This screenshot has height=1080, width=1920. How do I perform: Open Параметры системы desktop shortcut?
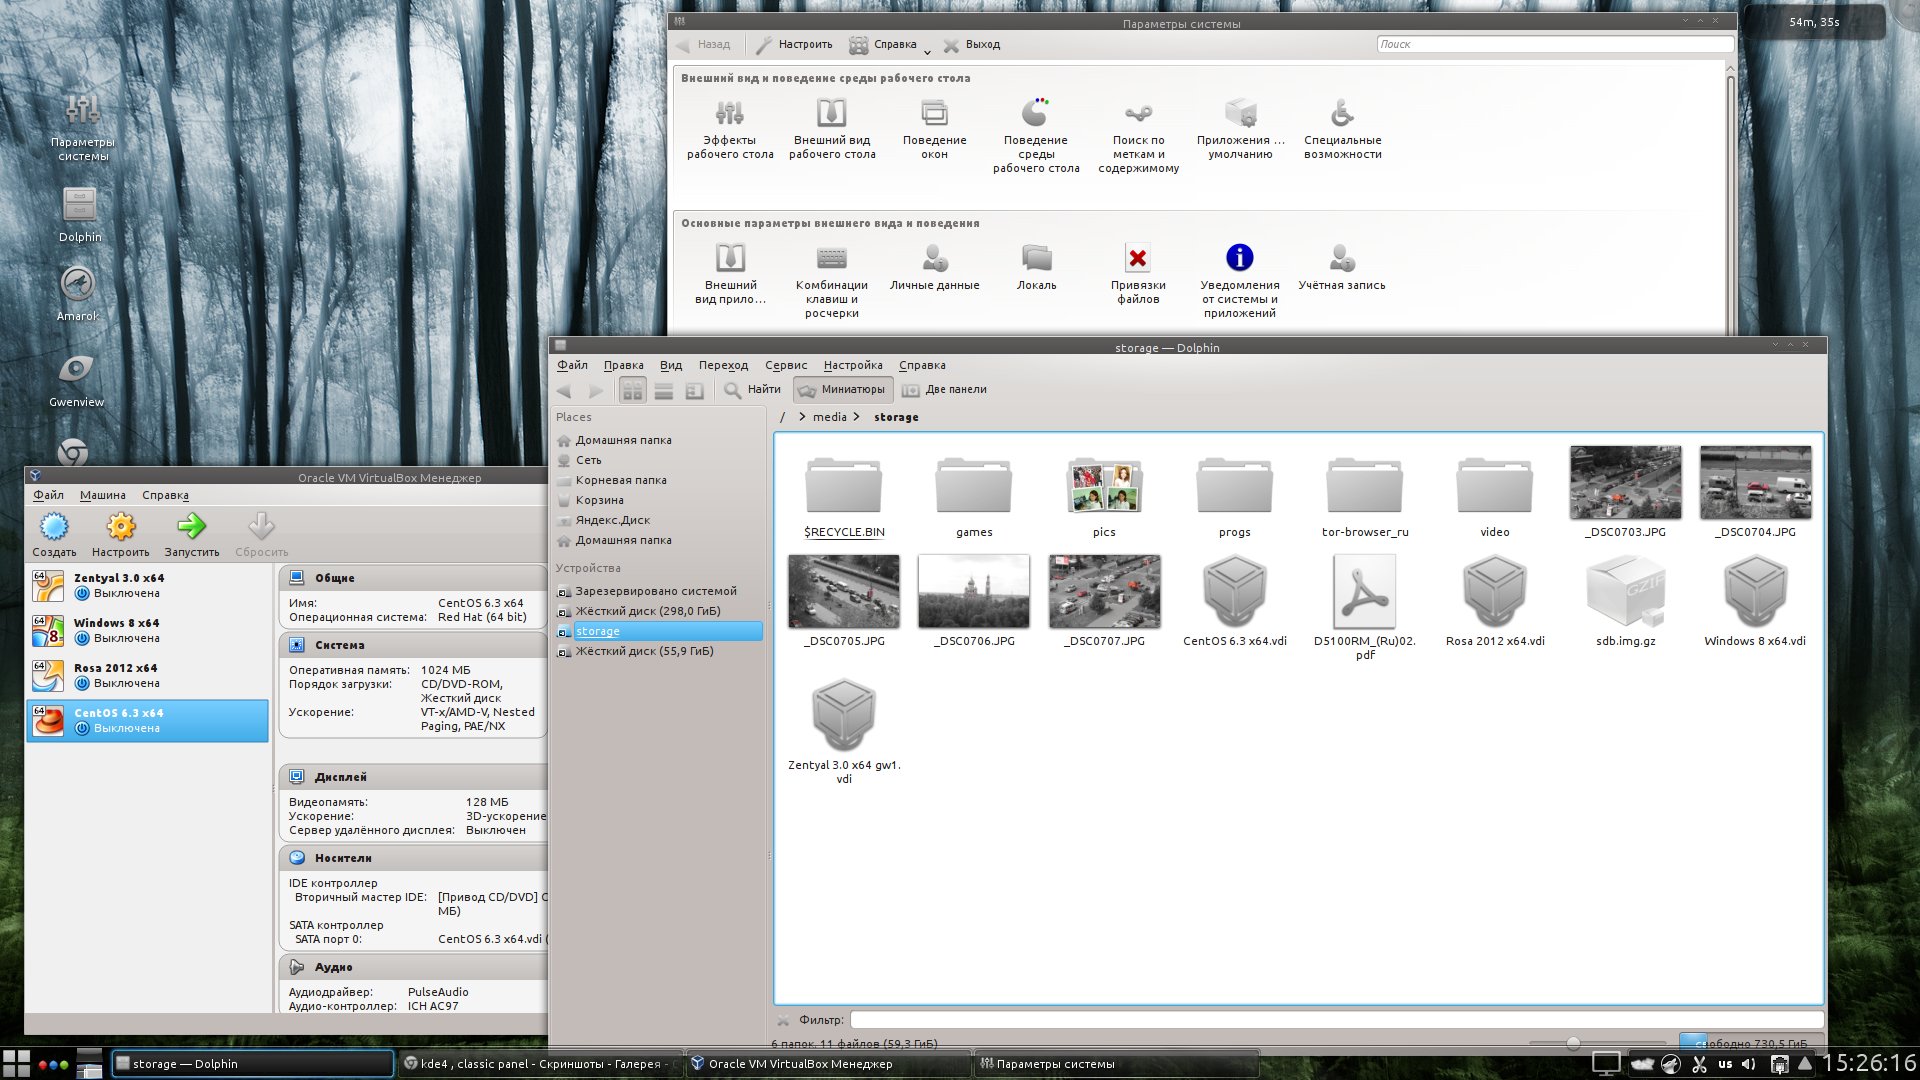[x=82, y=126]
